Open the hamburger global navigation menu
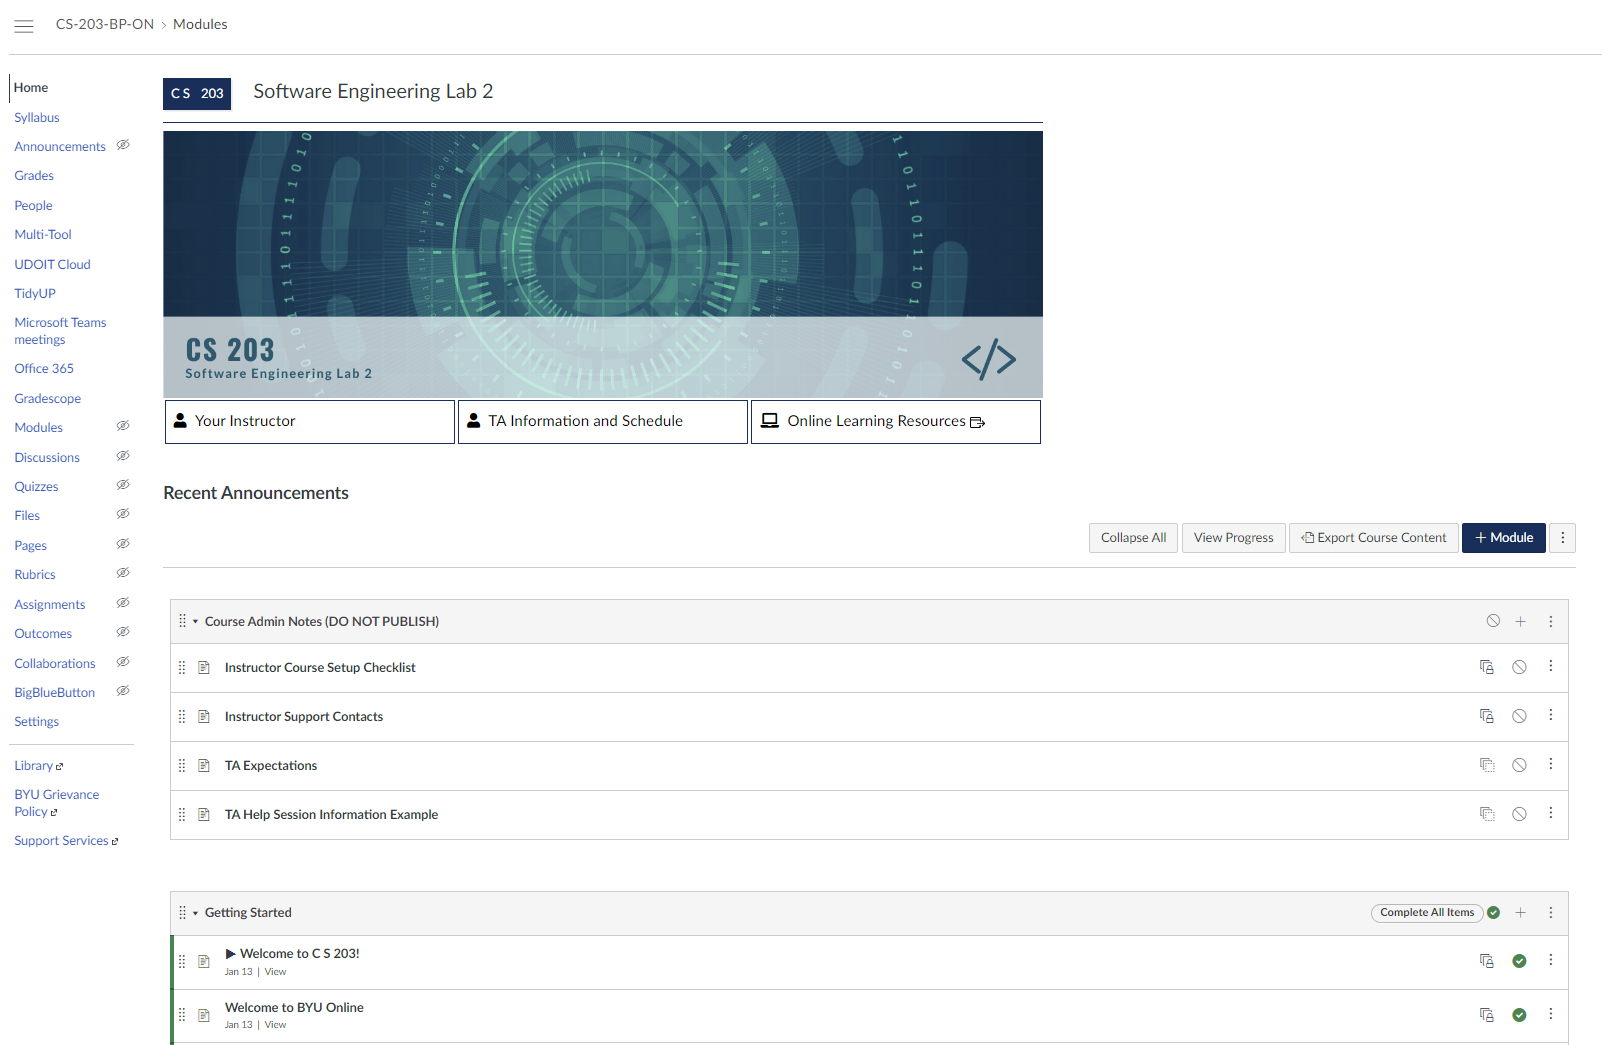The image size is (1602, 1045). coord(24,26)
